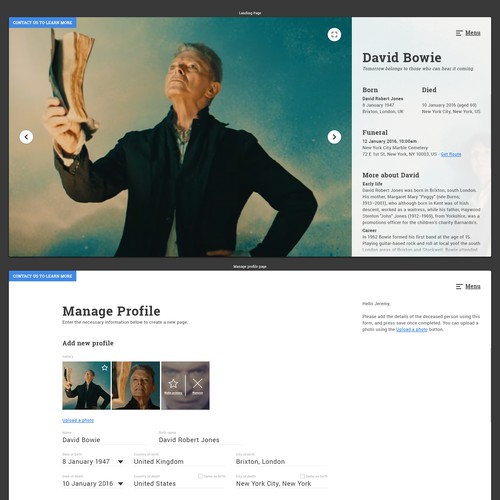The height and width of the screenshot is (500, 500).
Task: Open the Date of death dropdown arrow
Action: coord(121,484)
